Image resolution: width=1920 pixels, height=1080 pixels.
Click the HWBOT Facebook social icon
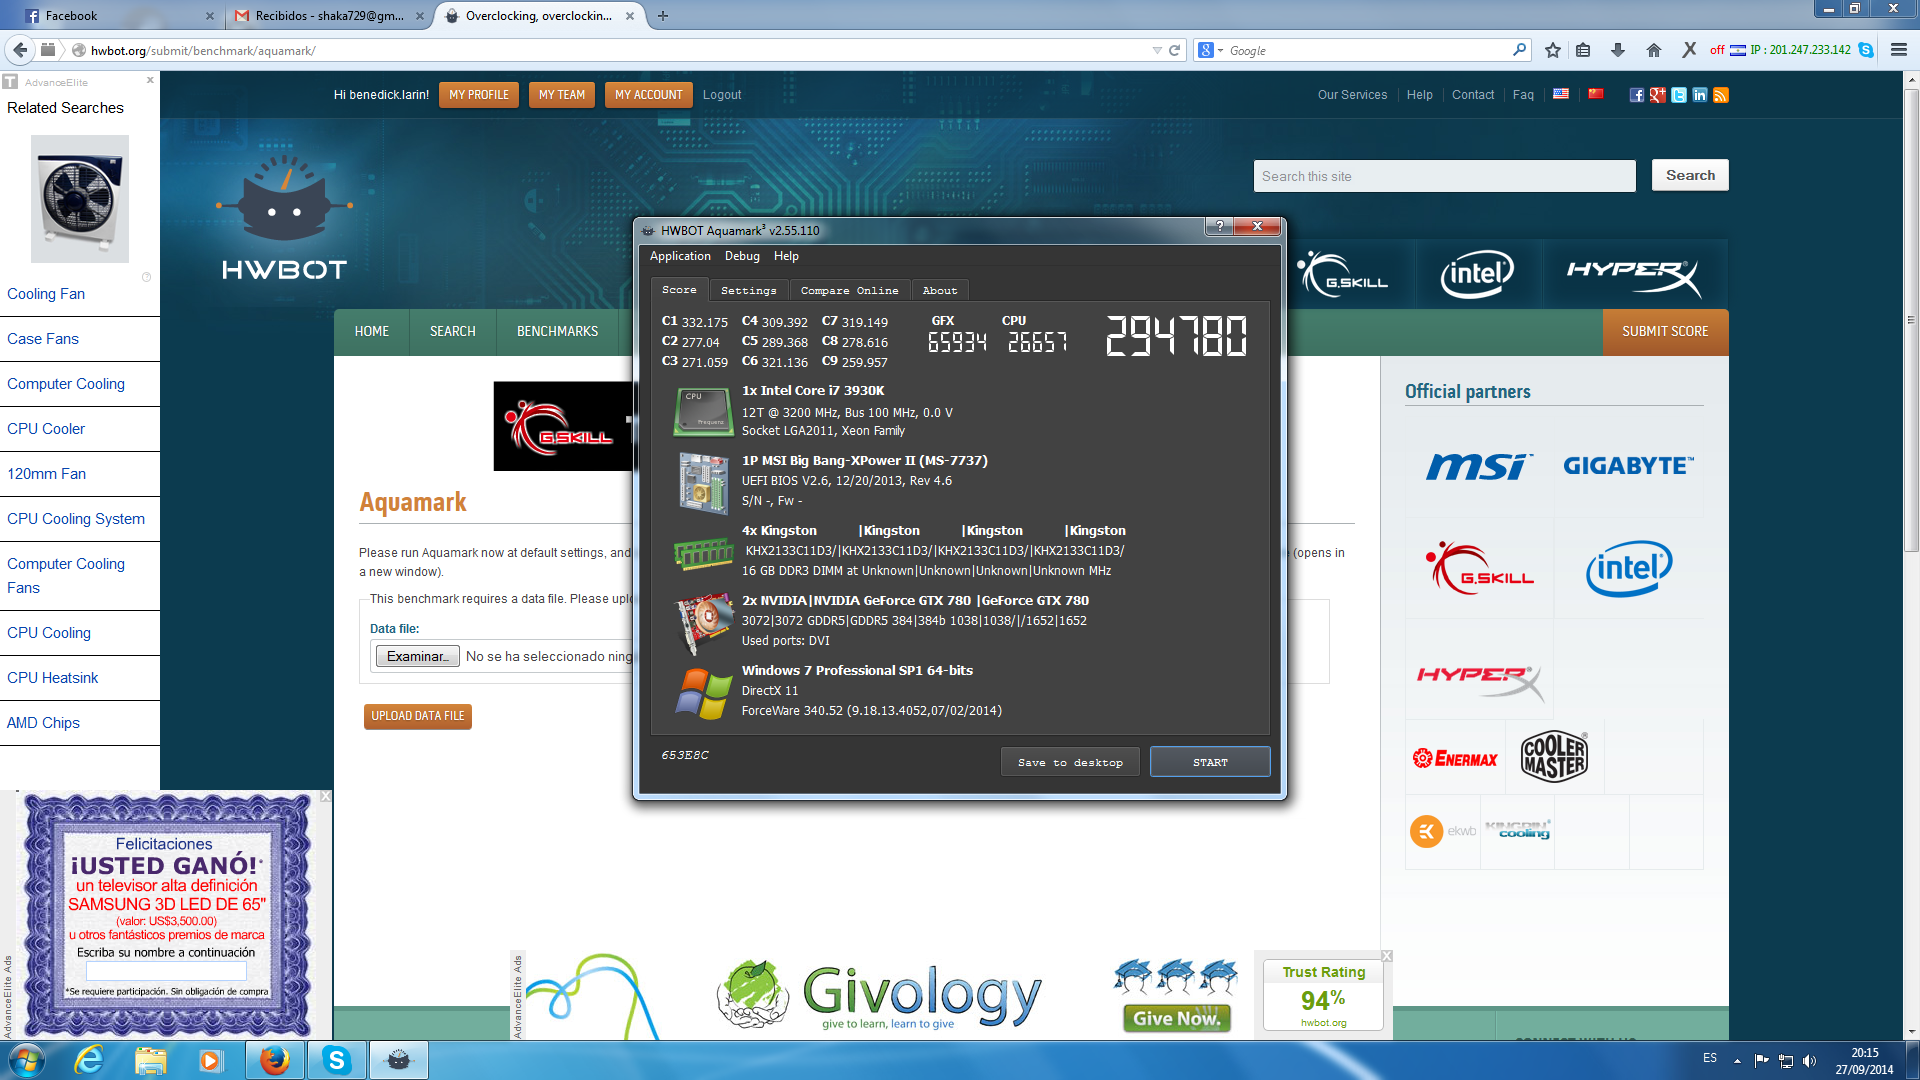click(x=1636, y=95)
